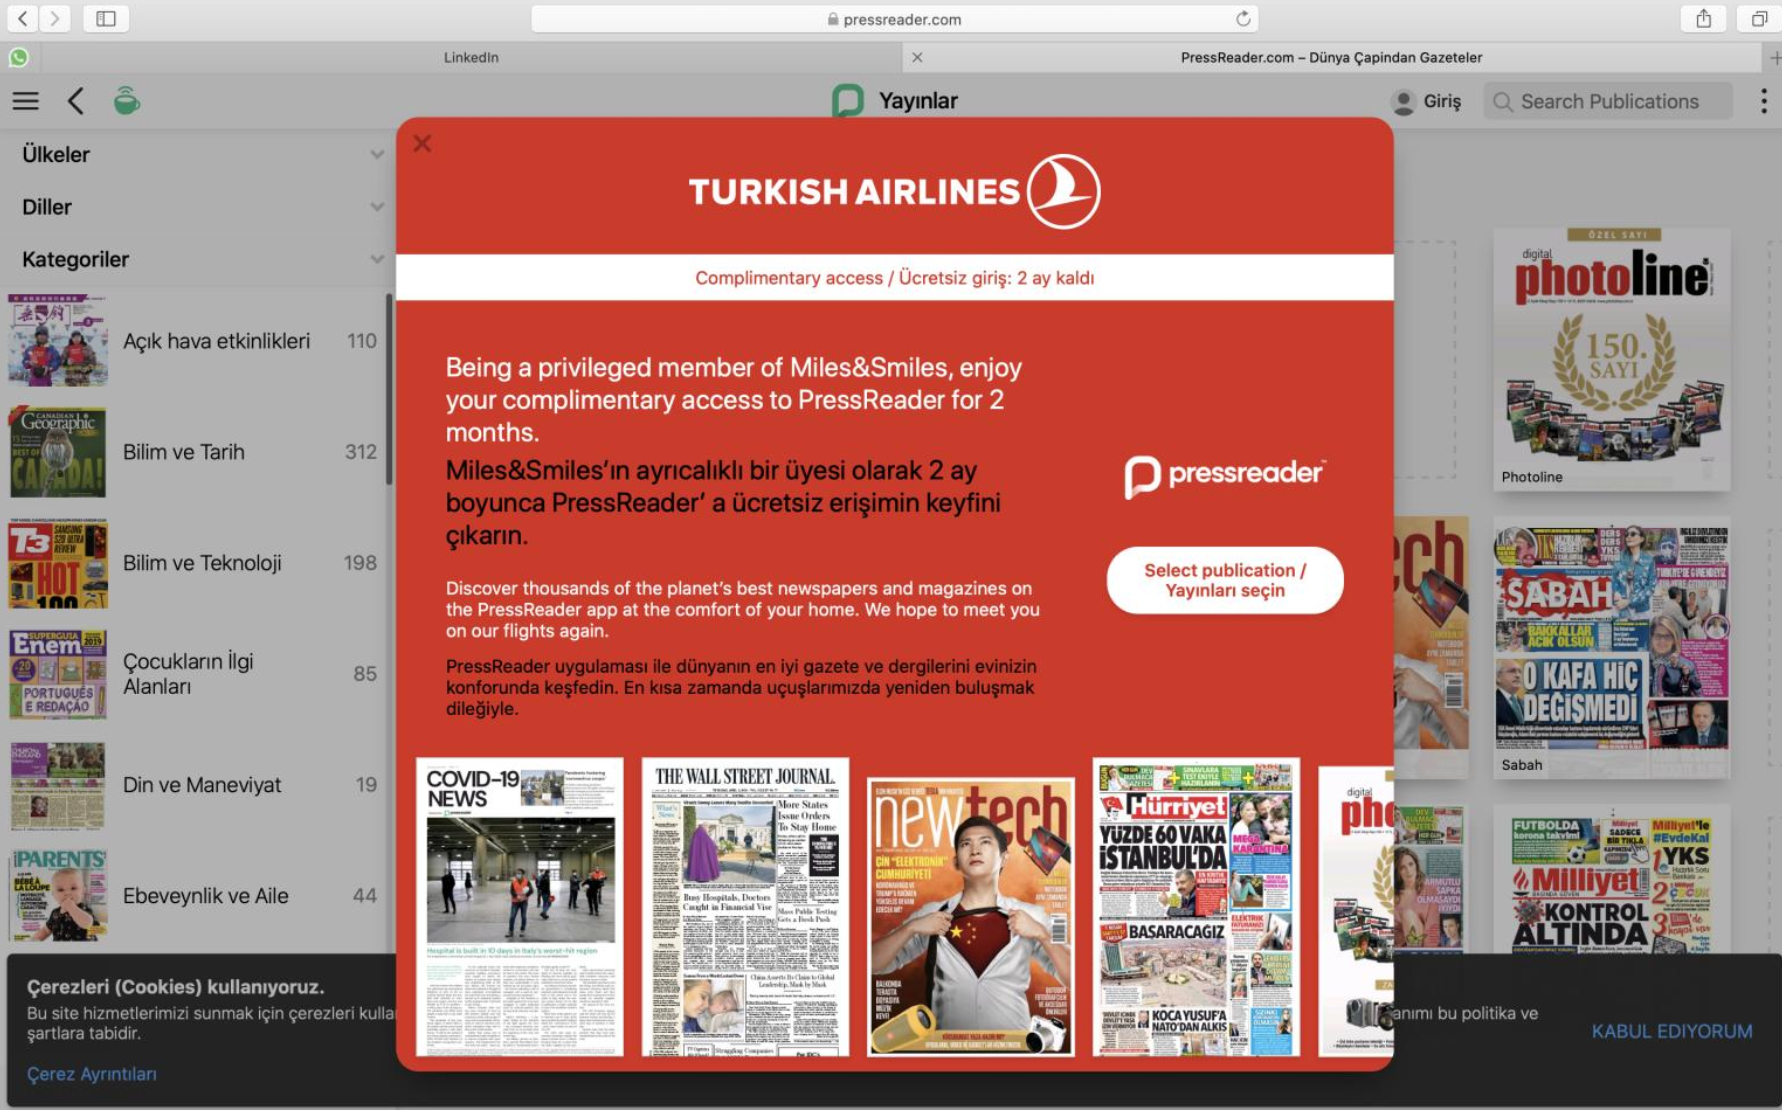Open the three-dot overflow menu
Image resolution: width=1782 pixels, height=1110 pixels.
[1760, 100]
